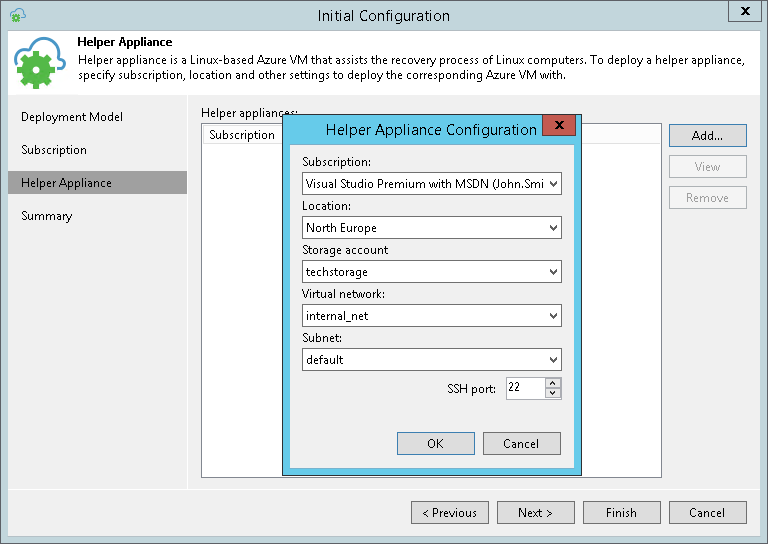
Task: Click the Previous button
Action: click(449, 513)
